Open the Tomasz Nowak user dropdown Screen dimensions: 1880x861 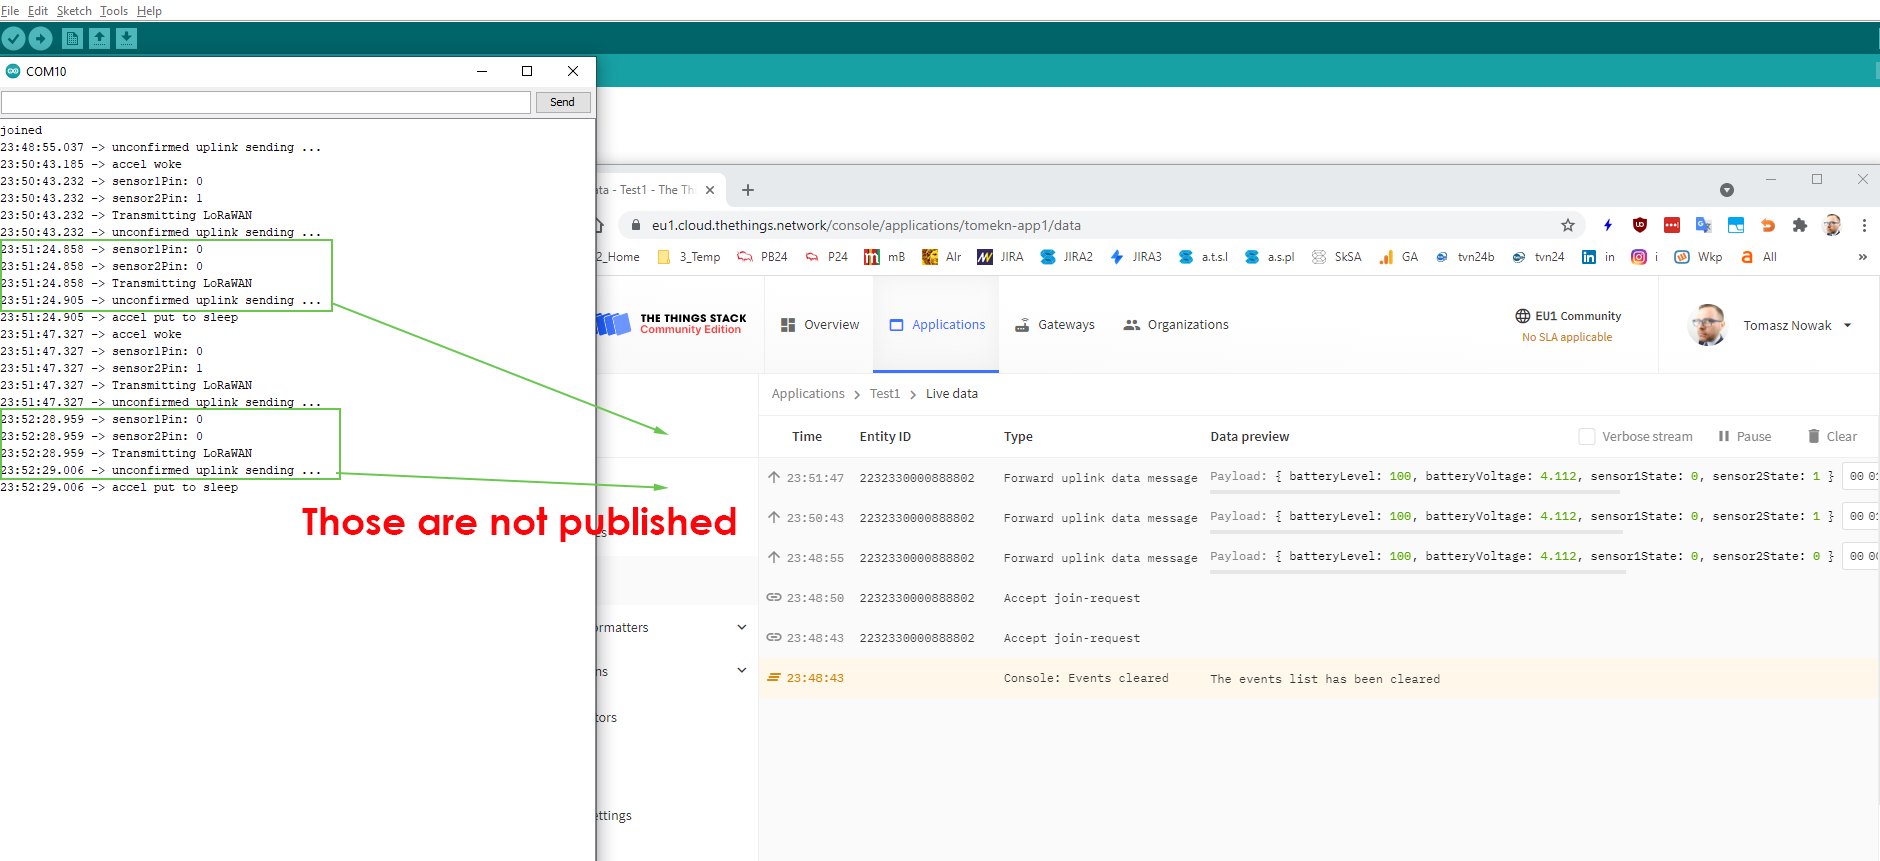click(1797, 325)
